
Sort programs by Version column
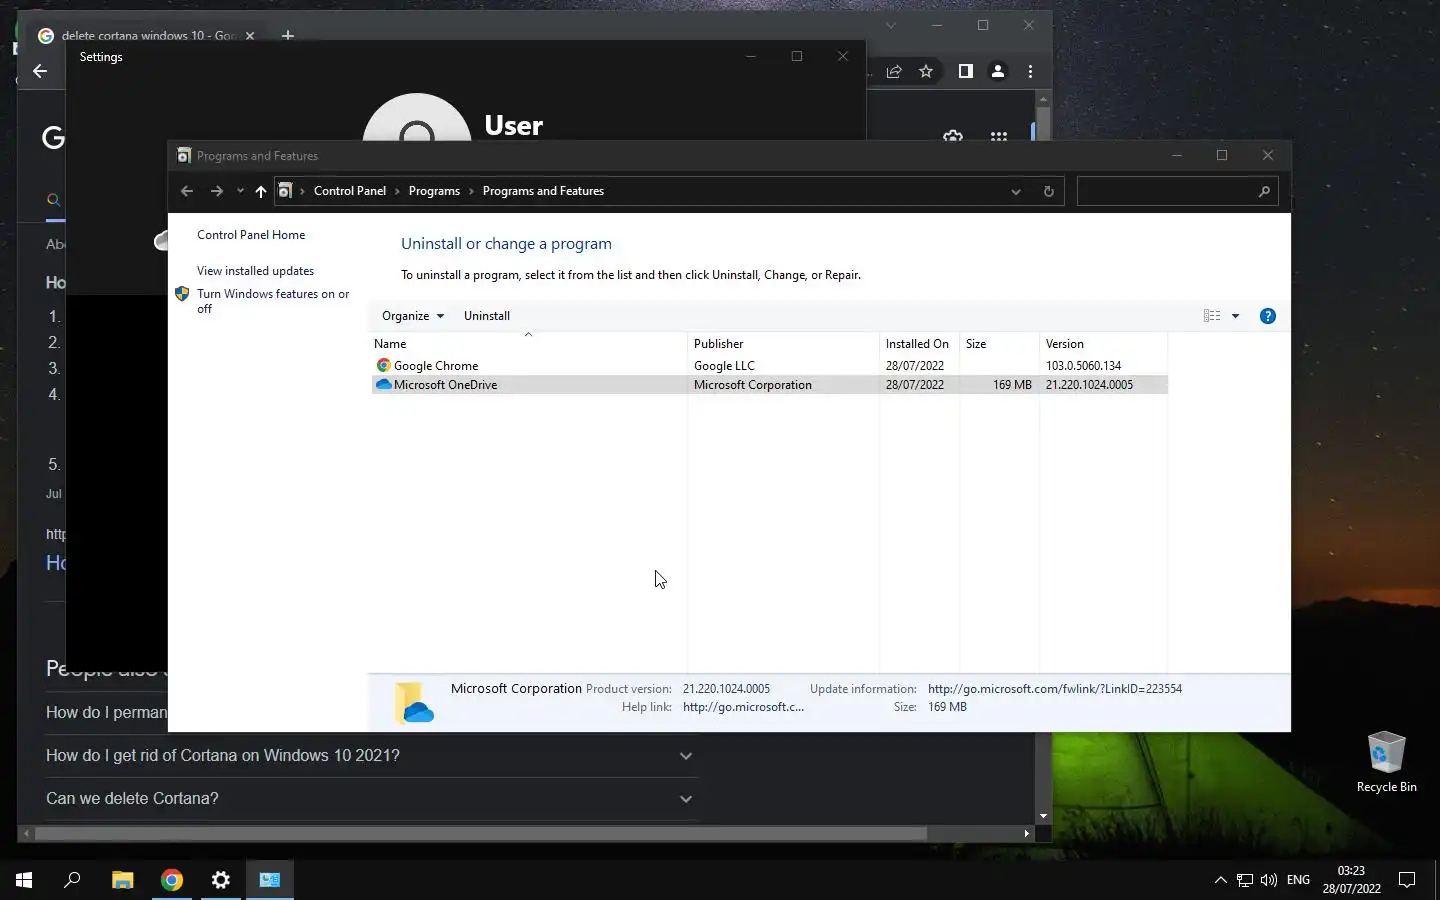click(x=1103, y=343)
